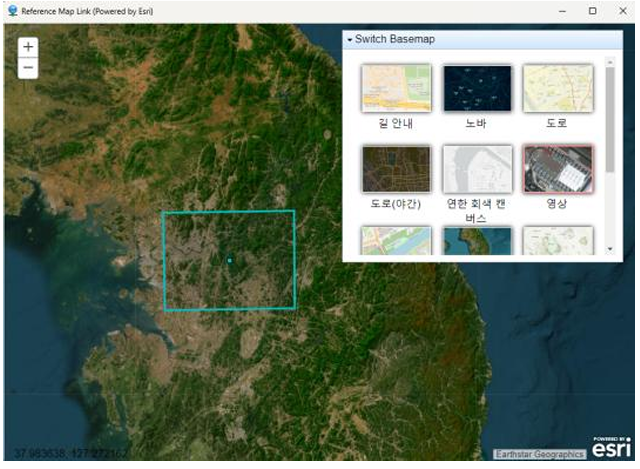The image size is (640, 469).
Task: Pick the 도로(야간) night streets basemap
Action: click(x=396, y=169)
